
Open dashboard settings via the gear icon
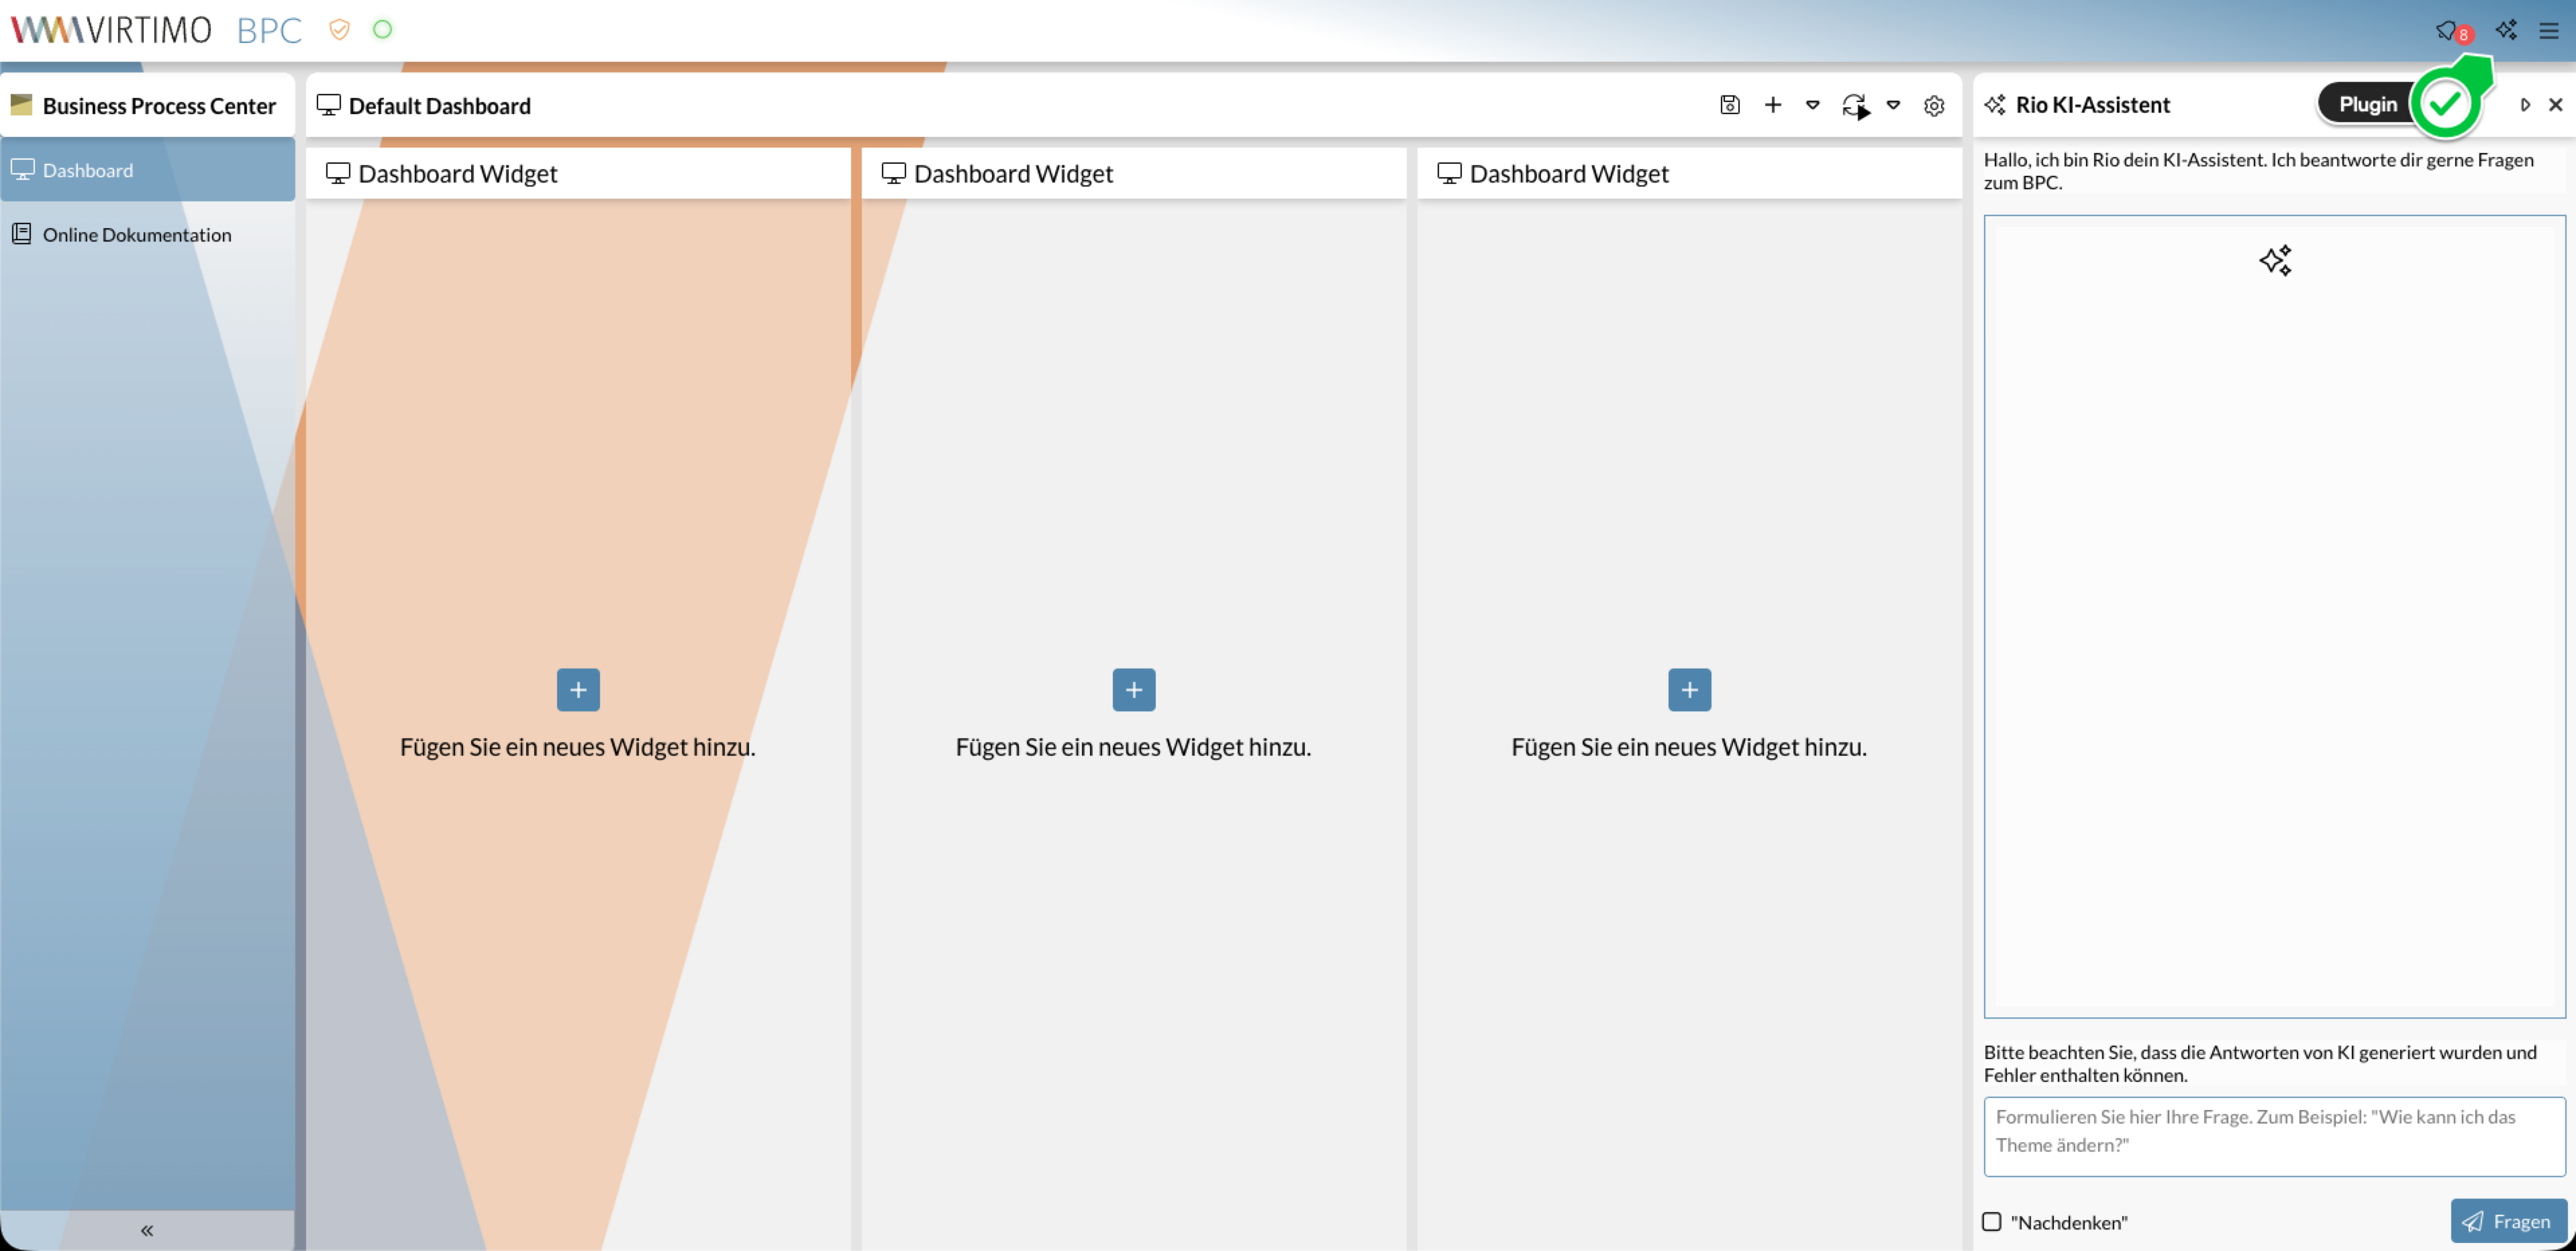tap(1934, 106)
